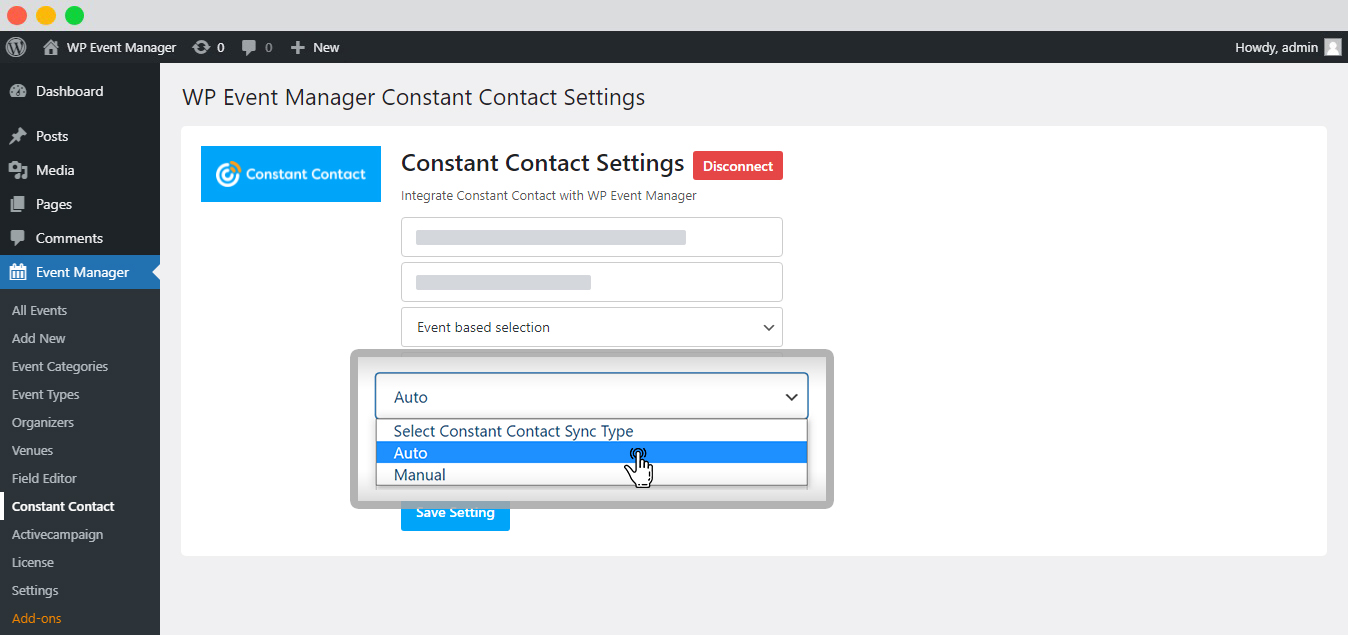Open Event Categories submenu

click(x=60, y=366)
